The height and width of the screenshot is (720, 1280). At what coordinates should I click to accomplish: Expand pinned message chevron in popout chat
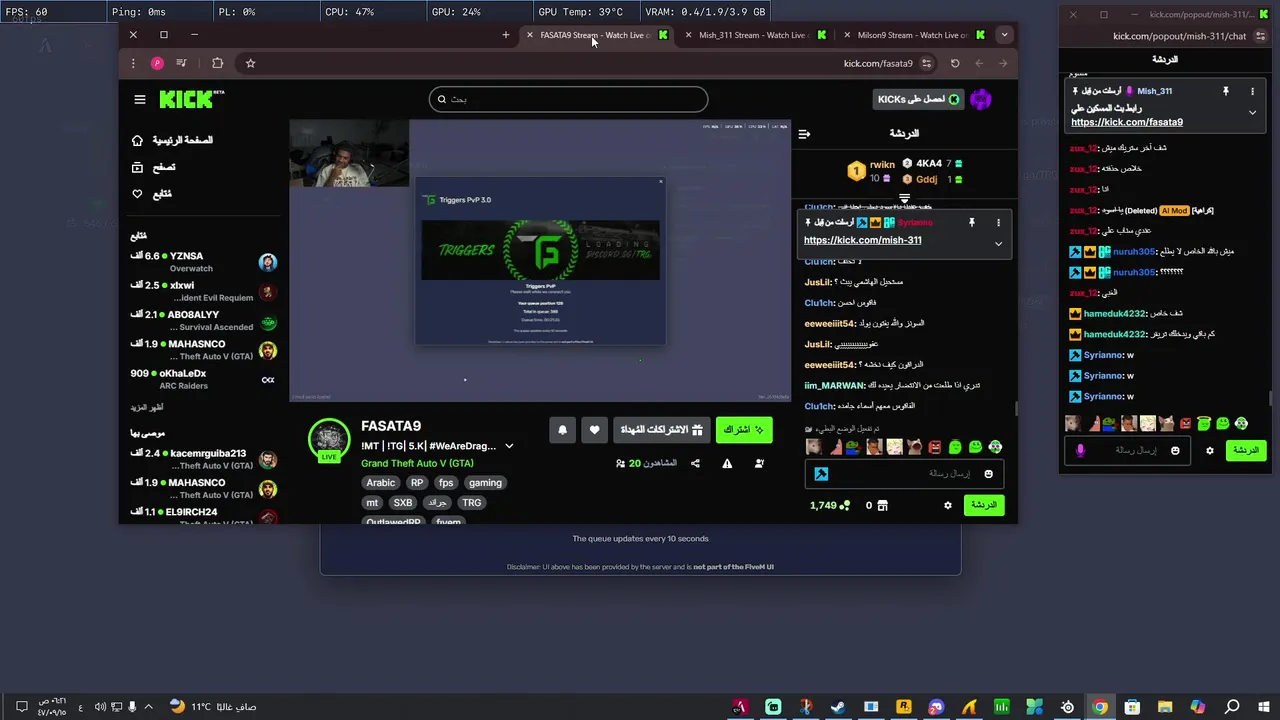[1252, 112]
